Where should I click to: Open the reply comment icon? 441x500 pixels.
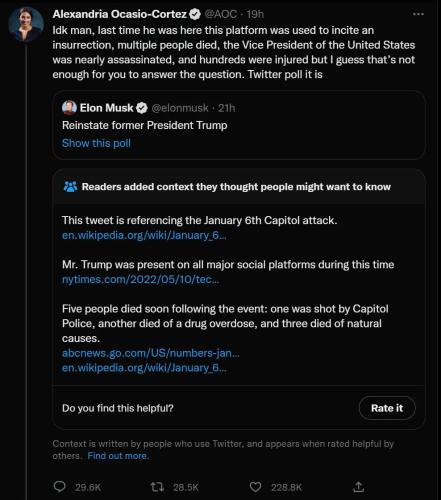click(60, 487)
